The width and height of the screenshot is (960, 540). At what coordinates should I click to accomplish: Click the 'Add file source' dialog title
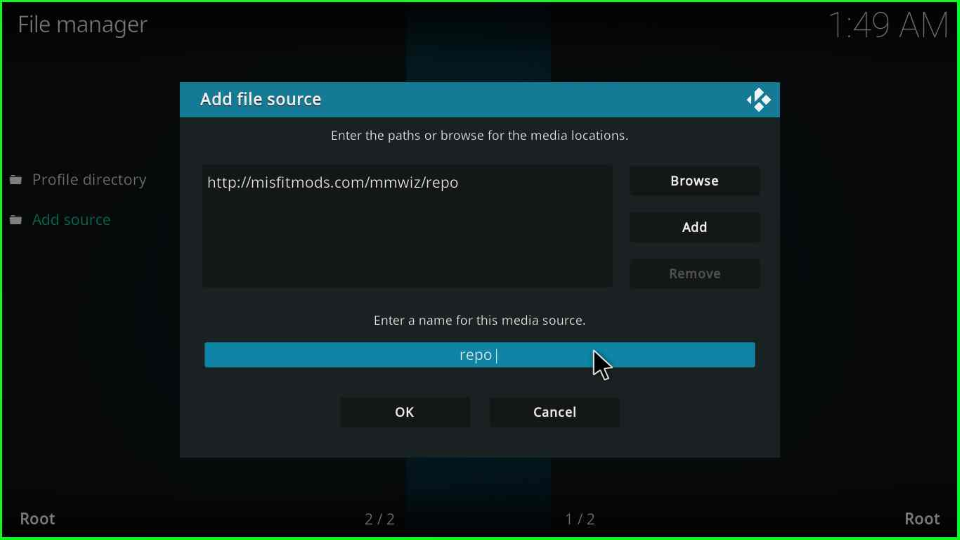point(261,99)
